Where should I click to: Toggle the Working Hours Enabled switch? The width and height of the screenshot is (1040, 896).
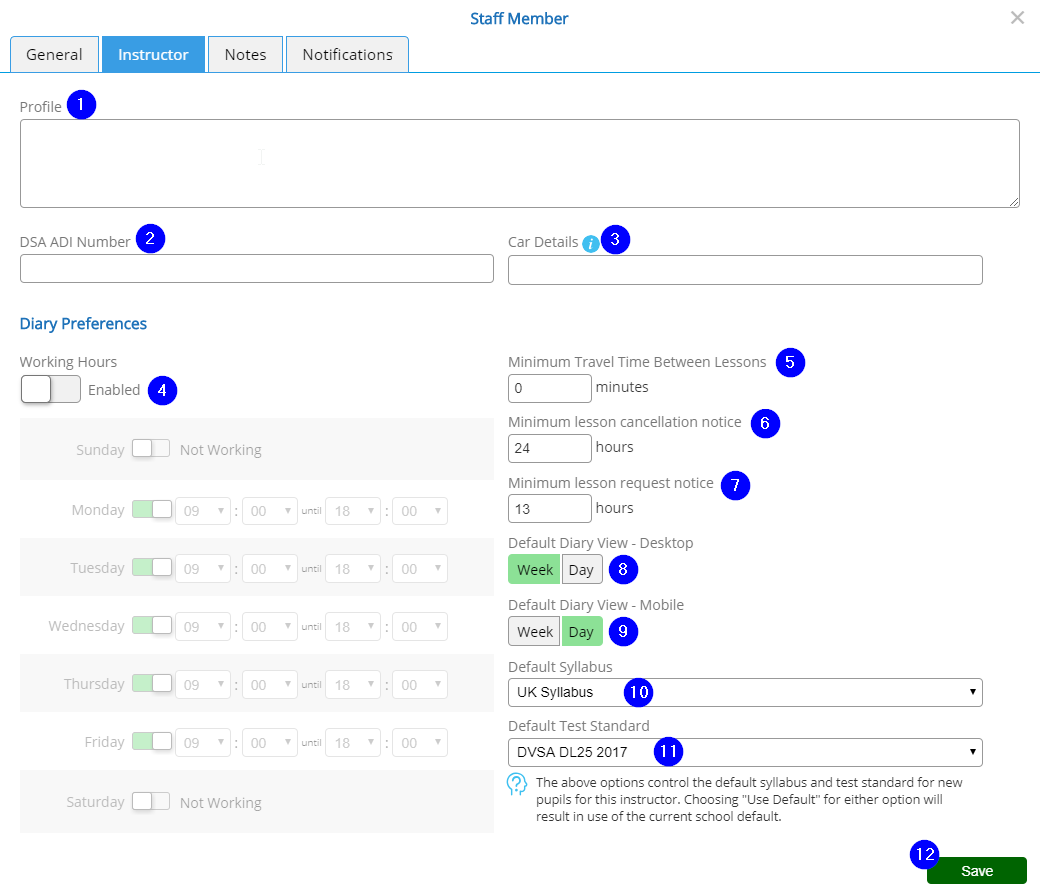(x=50, y=389)
